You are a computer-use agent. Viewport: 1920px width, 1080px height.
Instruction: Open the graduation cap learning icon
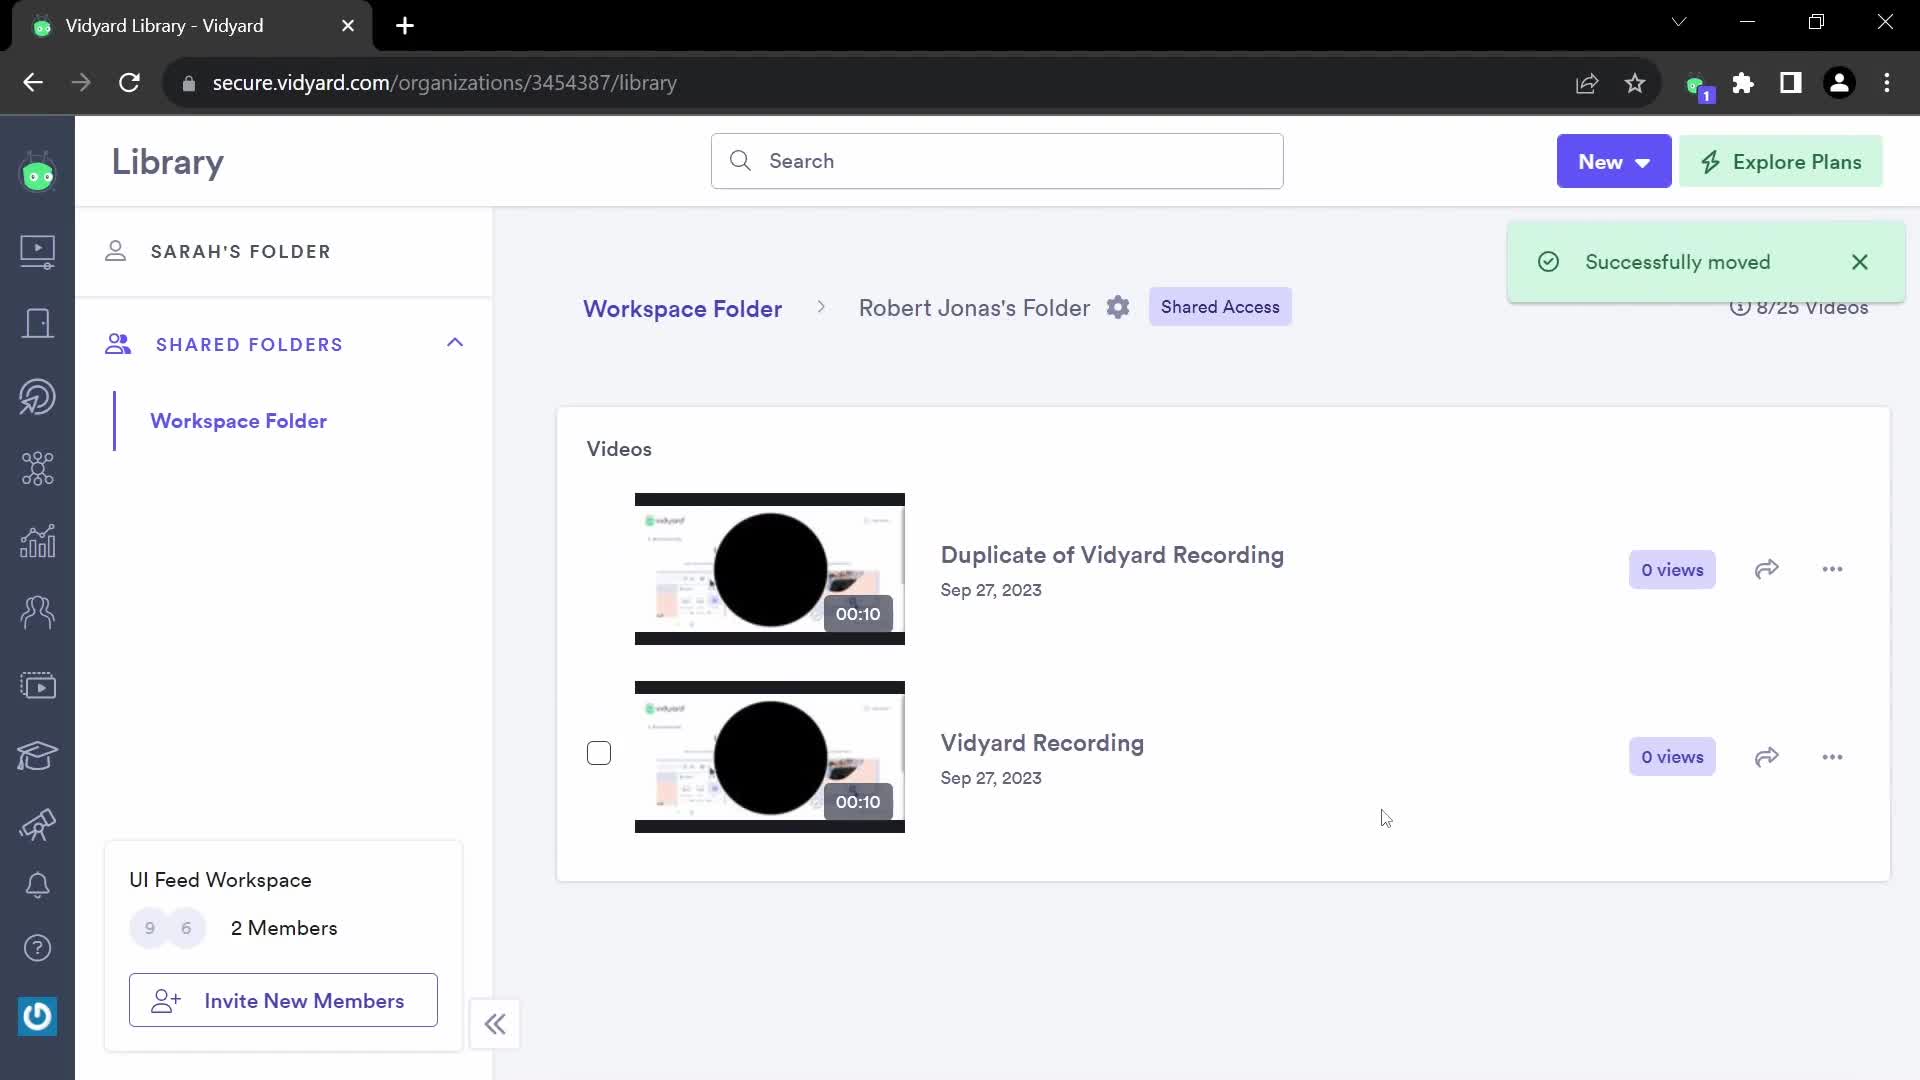pos(38,755)
